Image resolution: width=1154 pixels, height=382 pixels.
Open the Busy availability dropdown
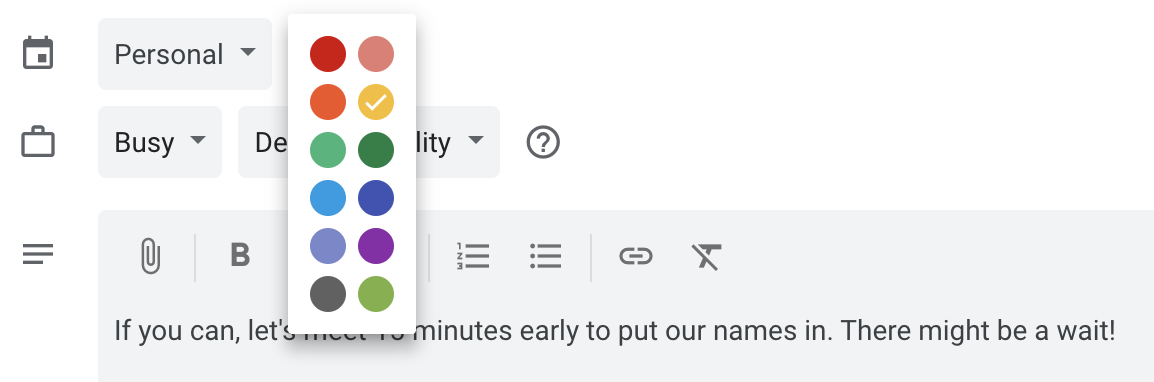click(160, 142)
